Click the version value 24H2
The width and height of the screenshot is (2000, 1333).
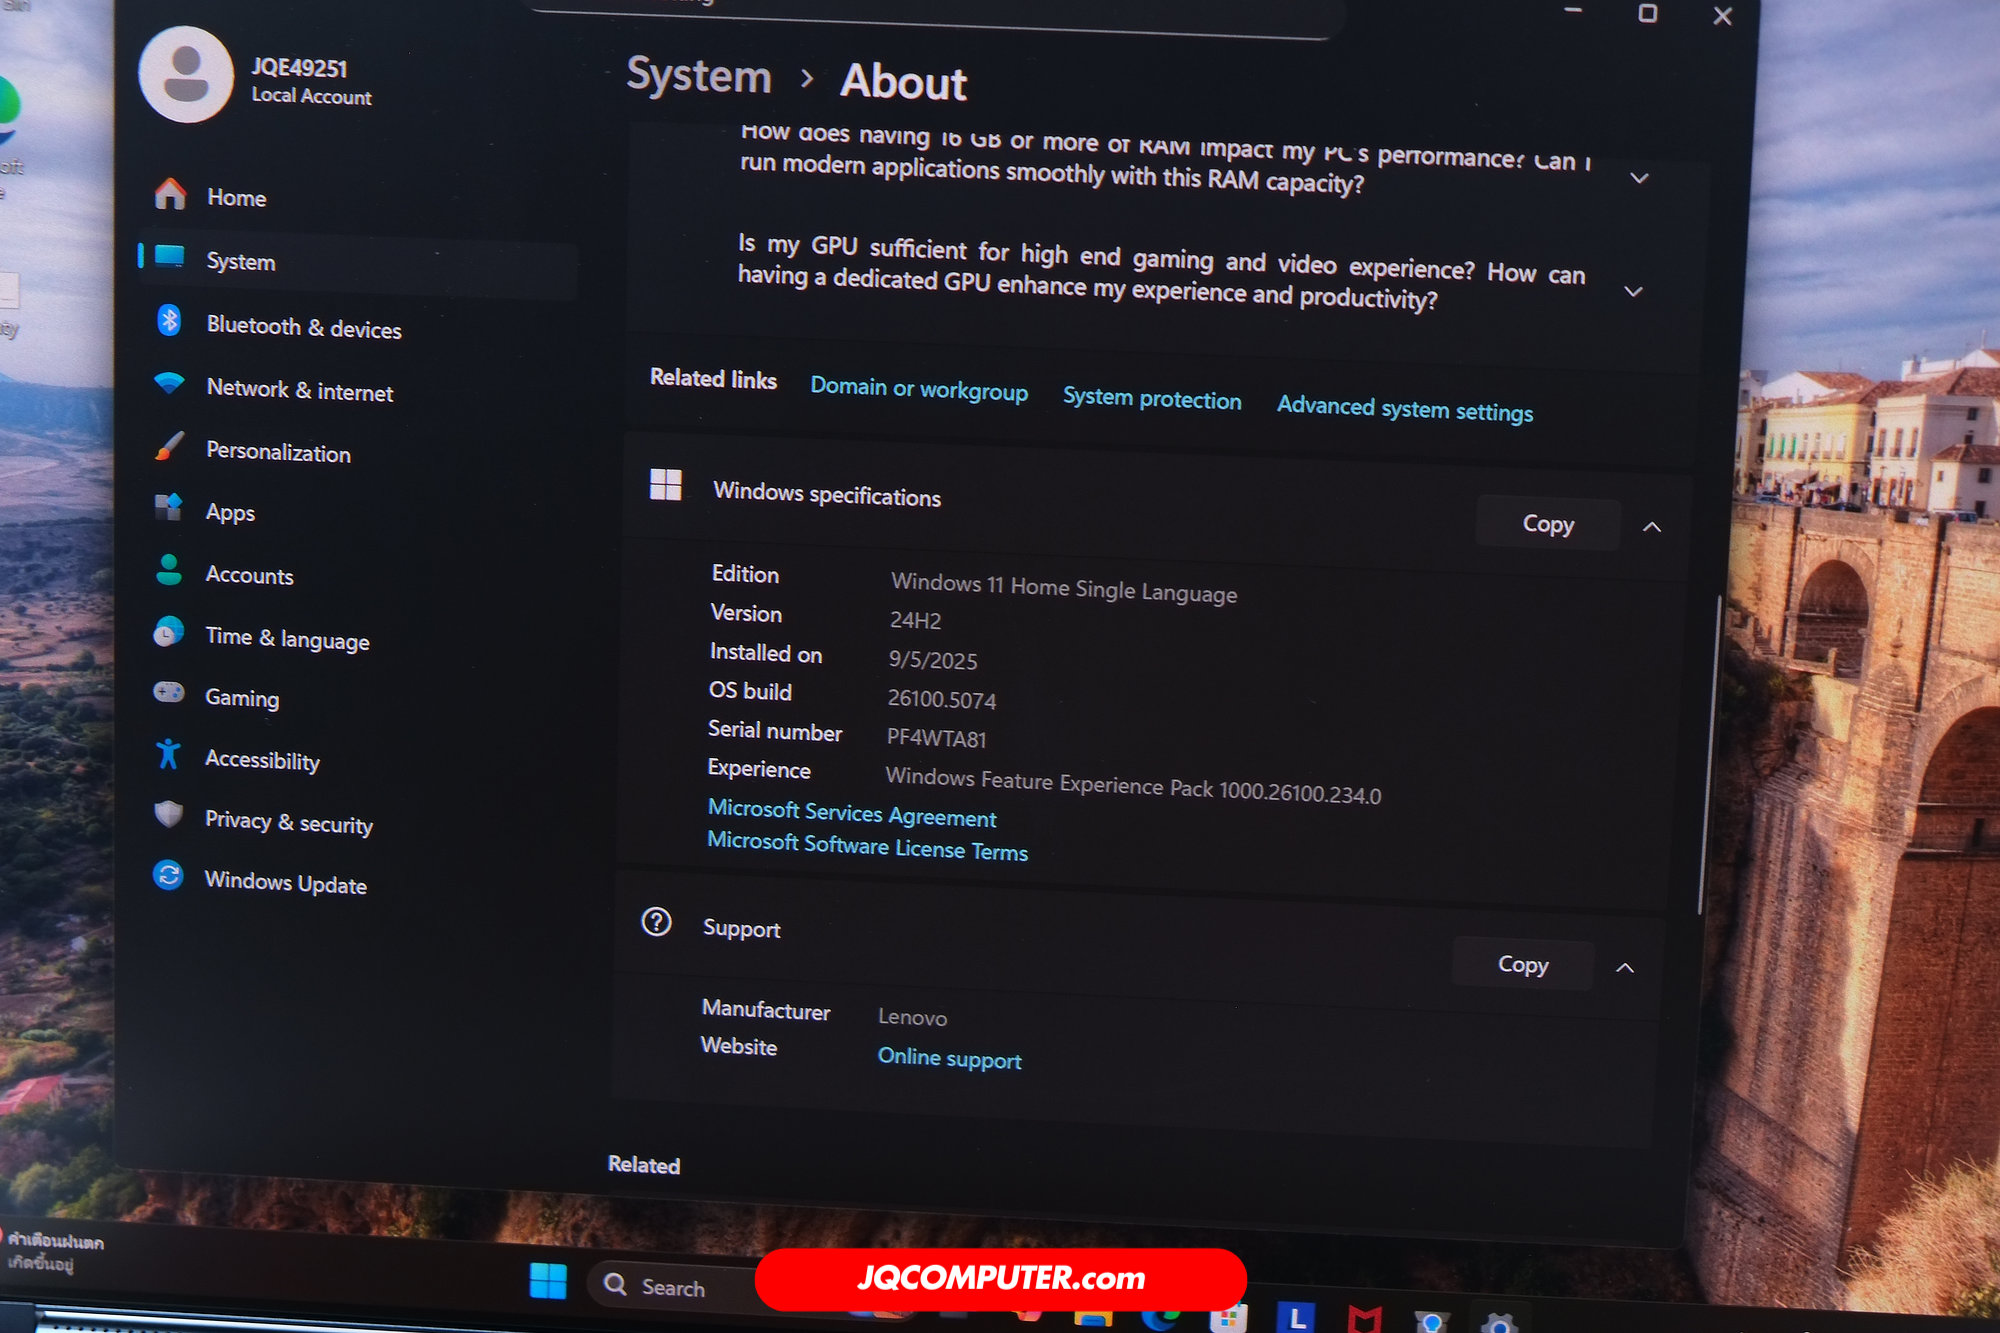915,620
